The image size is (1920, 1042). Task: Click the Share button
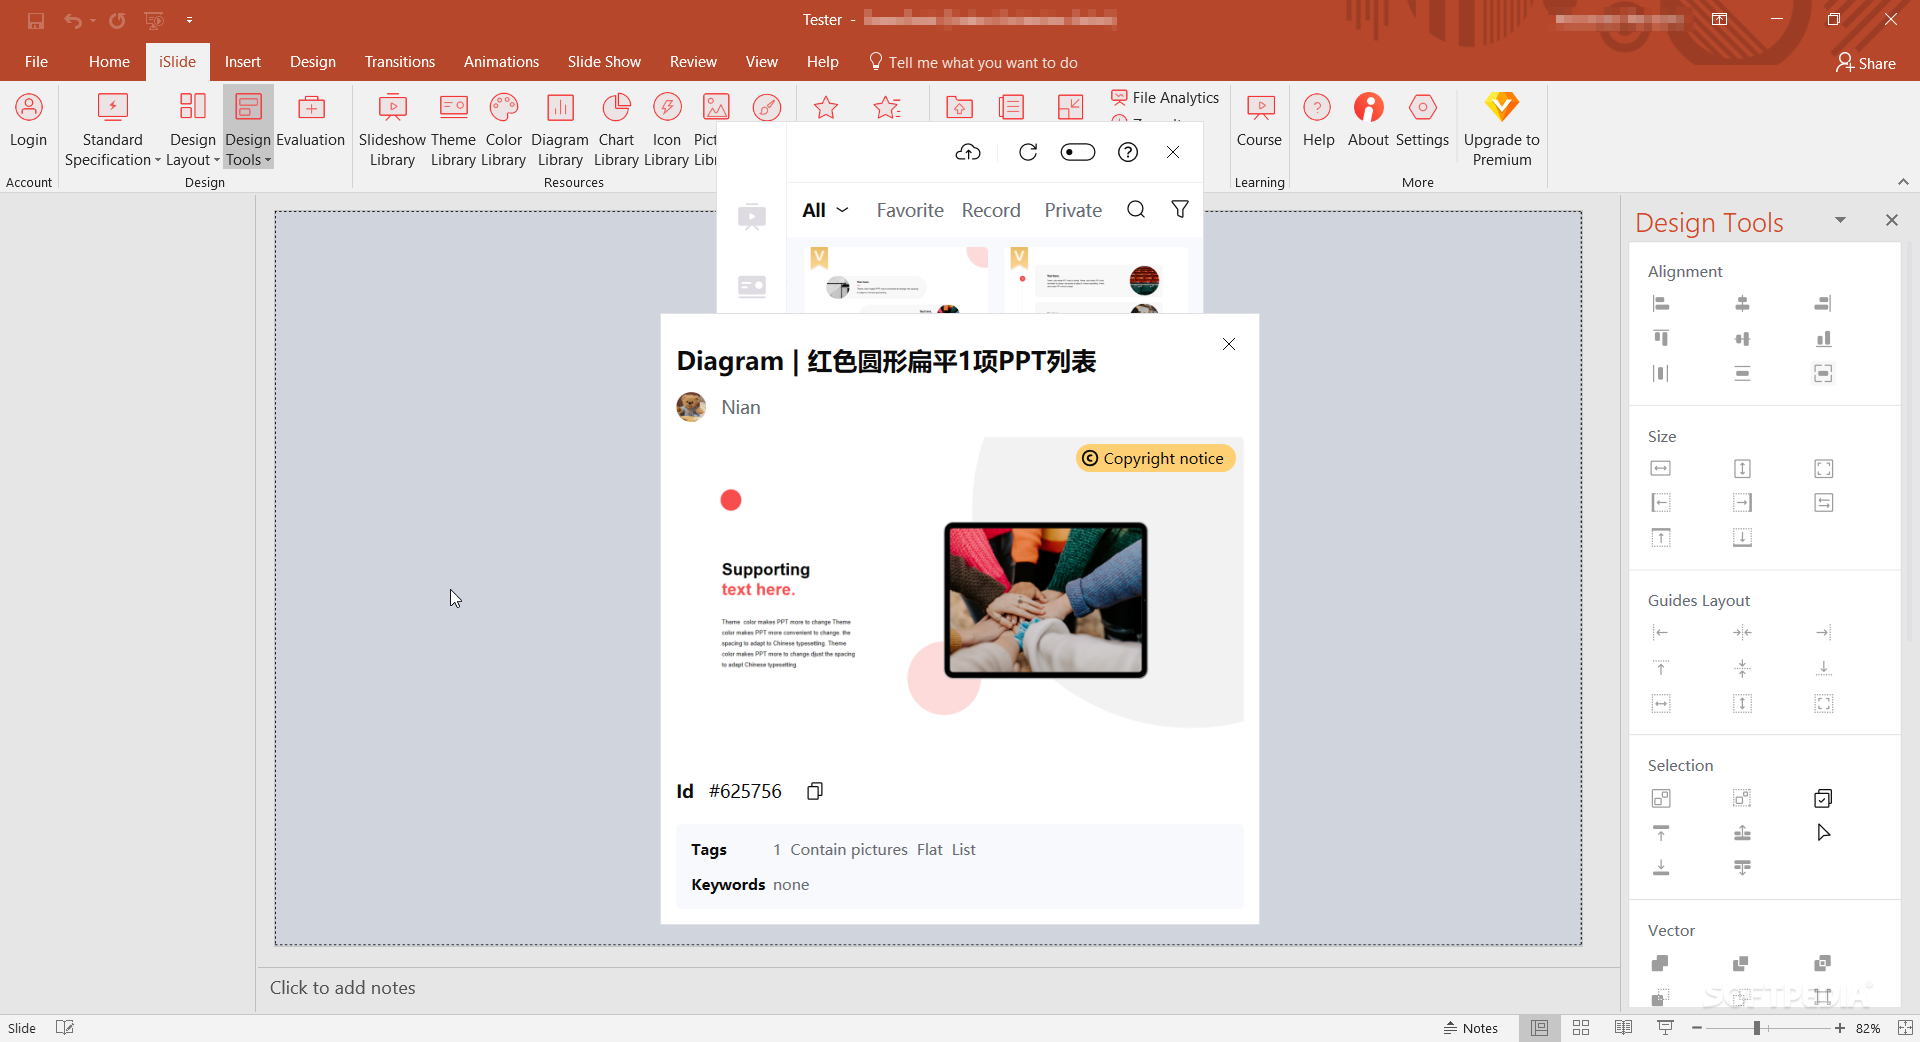pos(1866,63)
